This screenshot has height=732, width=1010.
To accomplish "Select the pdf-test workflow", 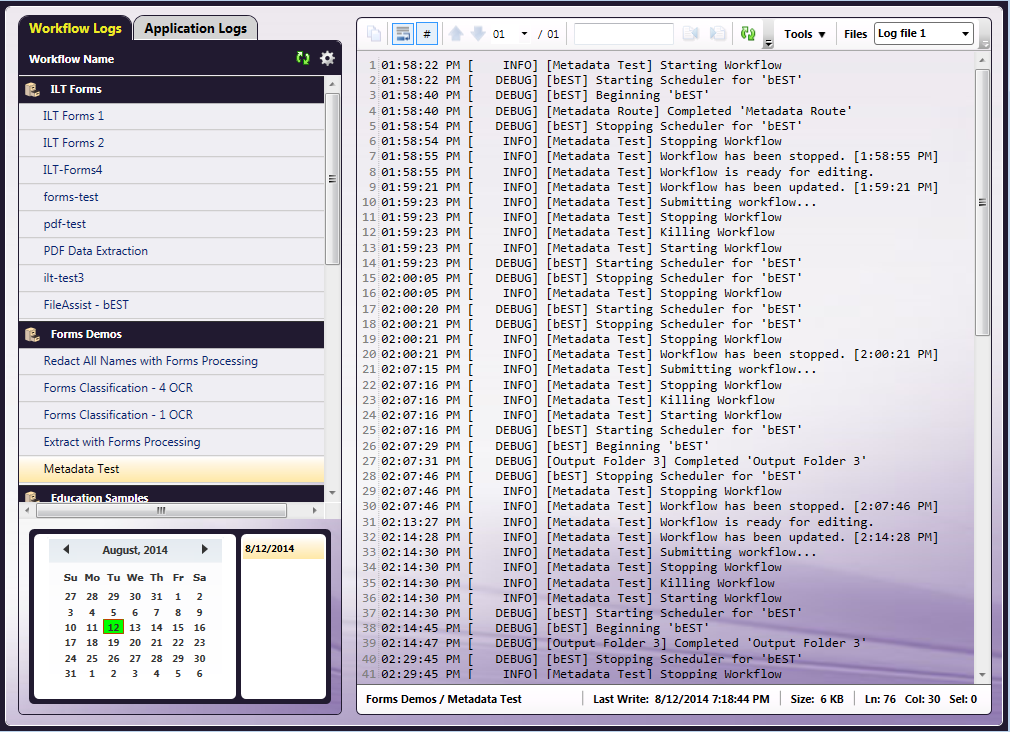I will (171, 224).
